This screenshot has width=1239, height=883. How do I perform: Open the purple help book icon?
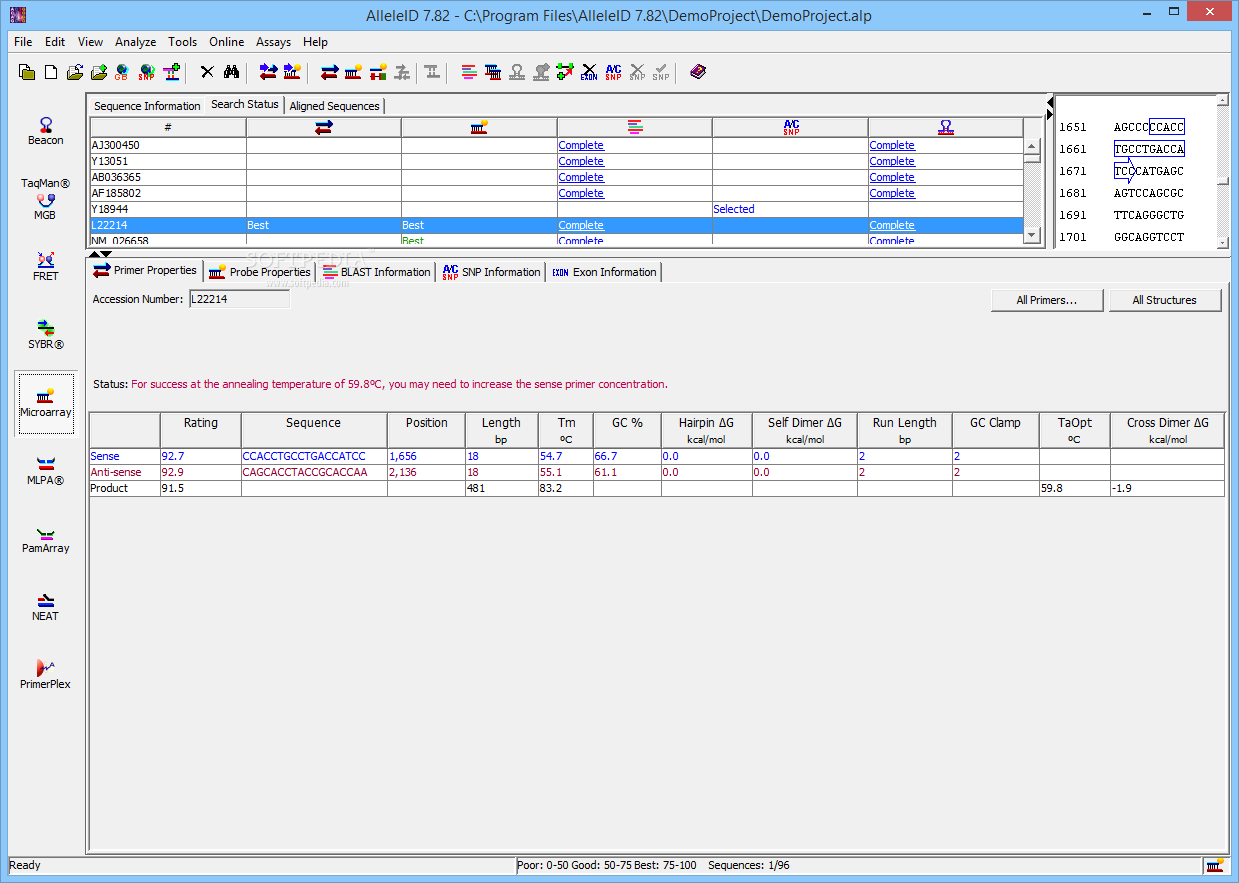pos(698,72)
